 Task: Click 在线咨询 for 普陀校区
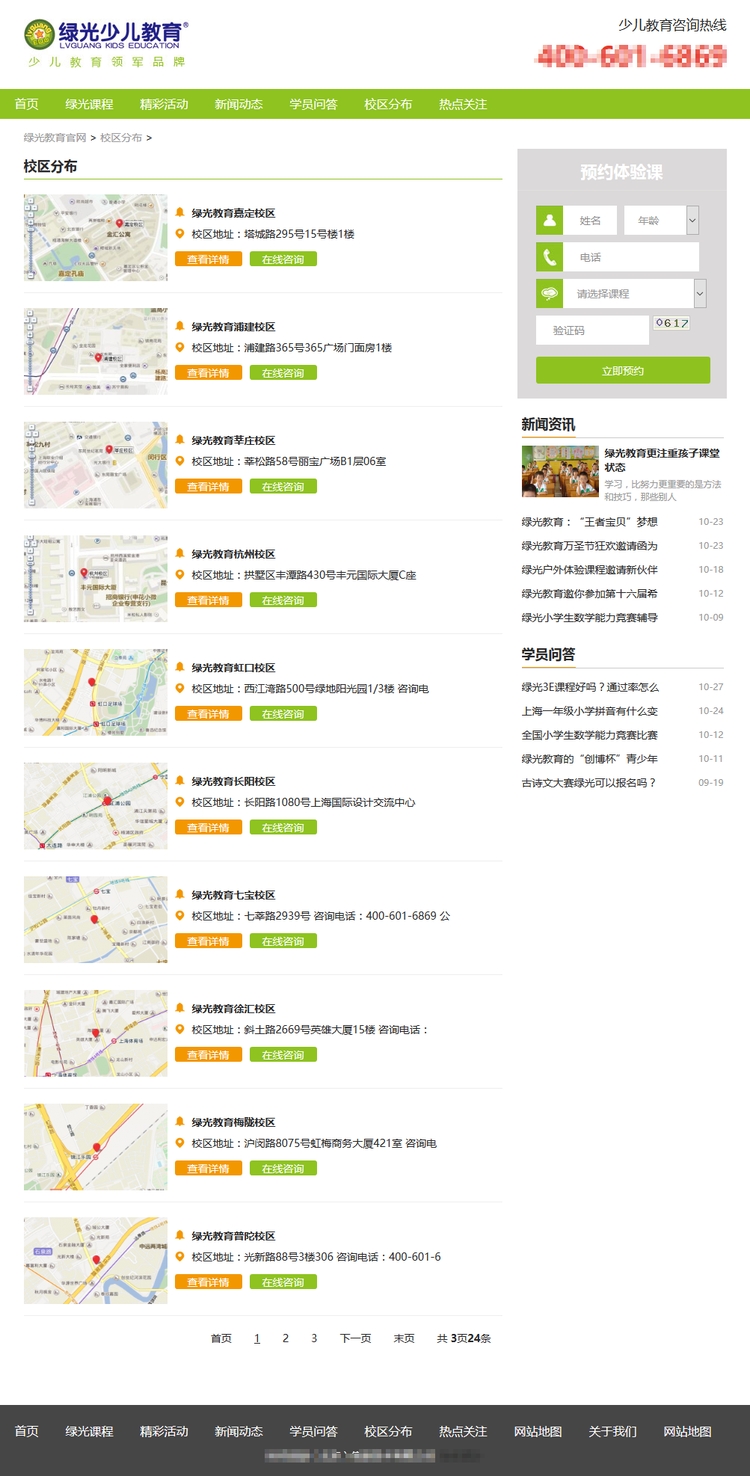click(x=283, y=1282)
